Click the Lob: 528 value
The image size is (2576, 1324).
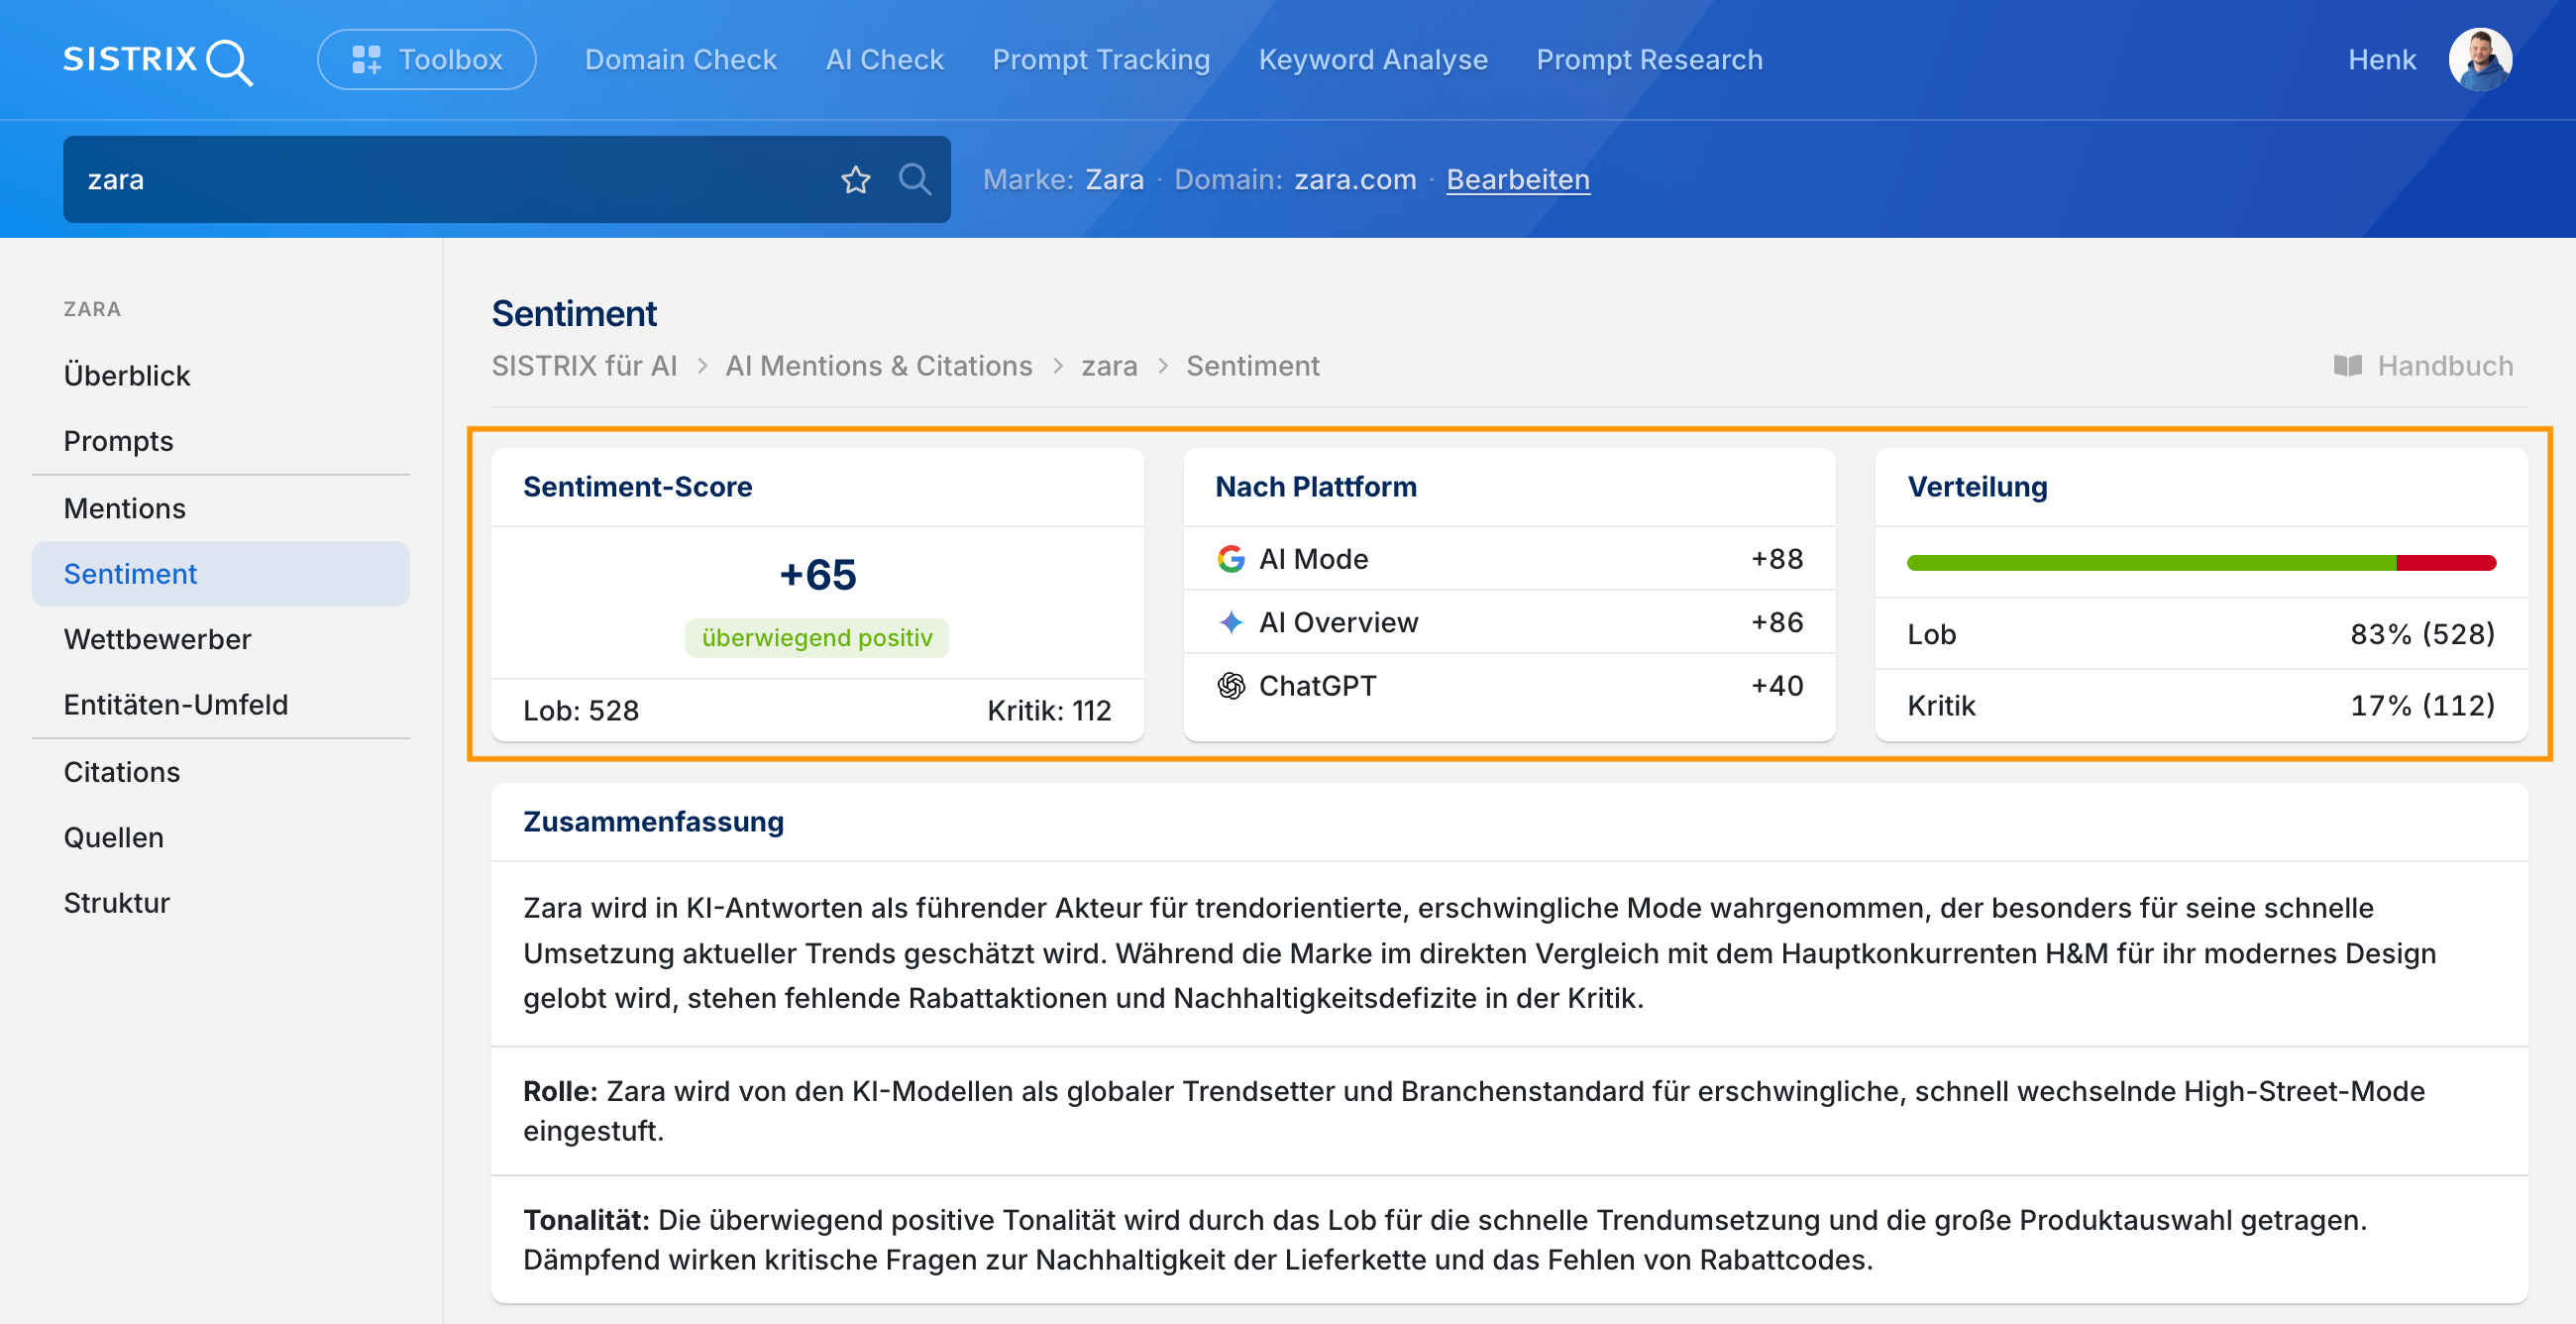tap(581, 711)
